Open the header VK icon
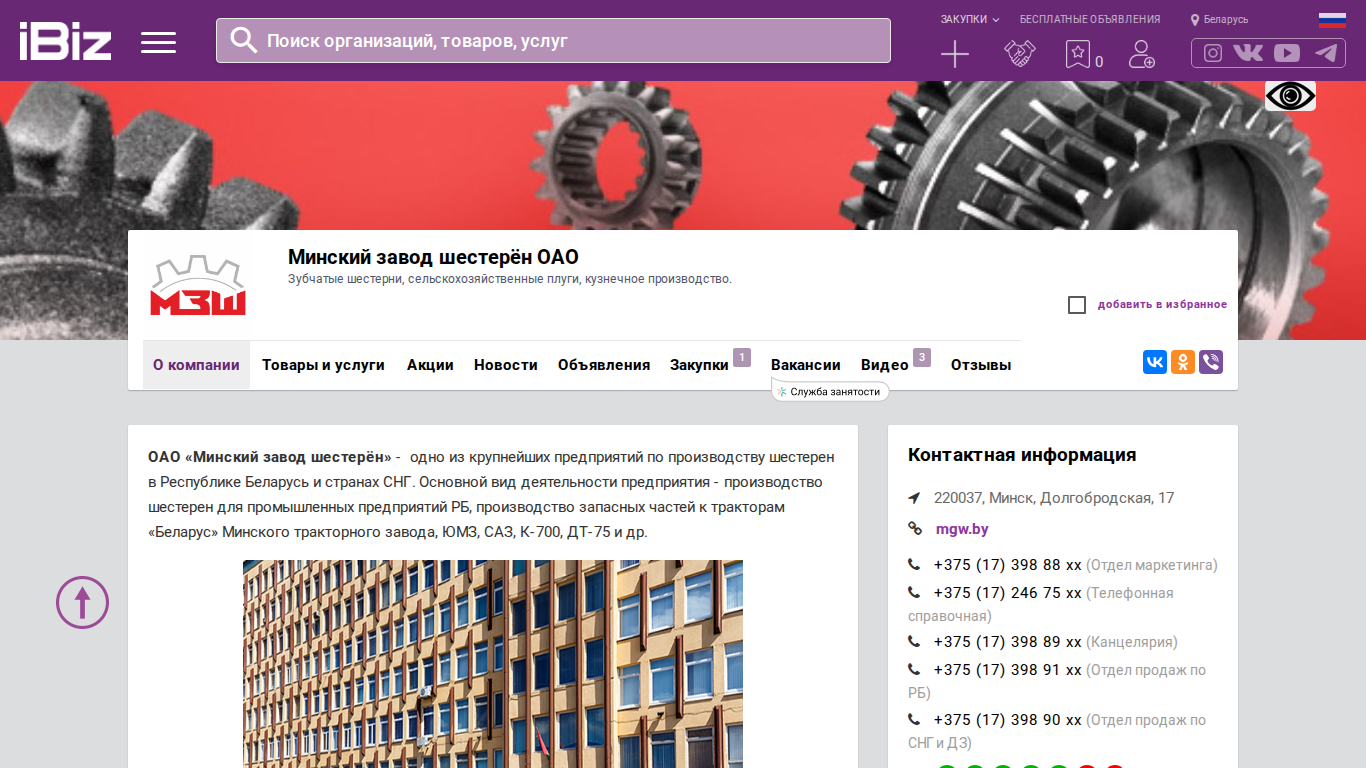Viewport: 1366px width, 768px height. coord(1248,53)
